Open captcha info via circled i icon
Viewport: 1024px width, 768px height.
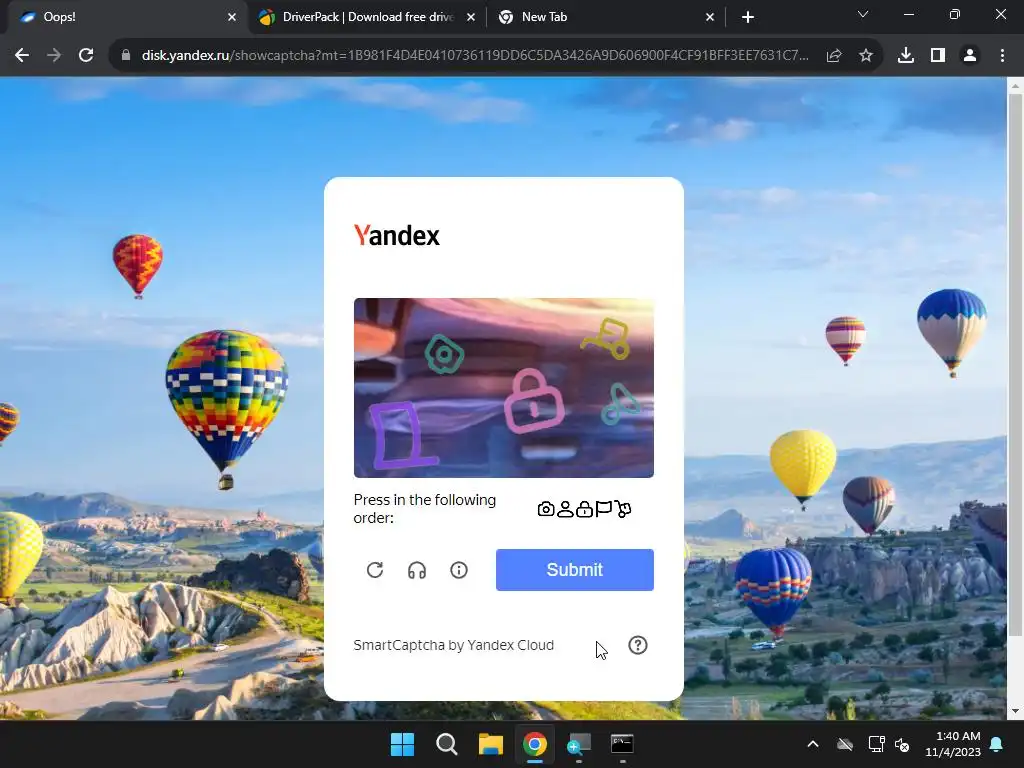coord(459,570)
